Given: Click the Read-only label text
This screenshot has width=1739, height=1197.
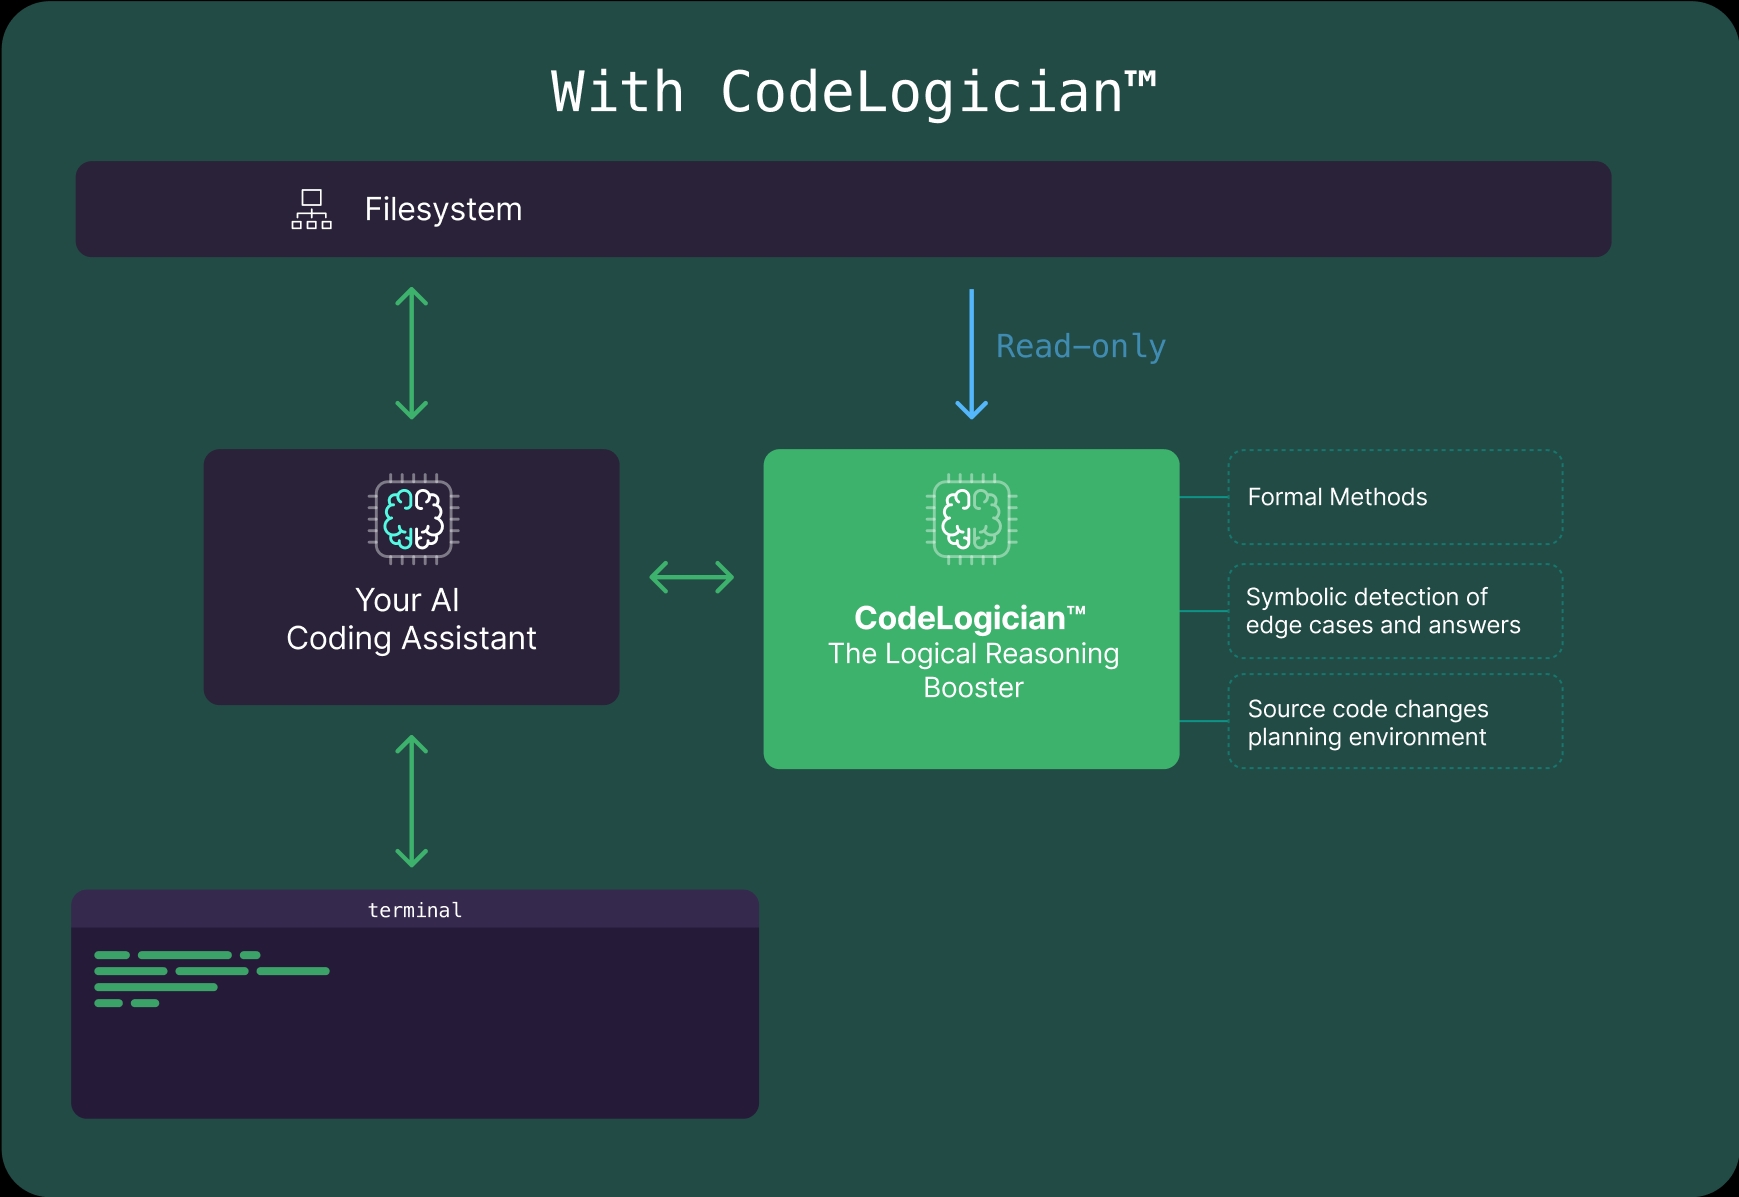Looking at the screenshot, I should [1081, 346].
